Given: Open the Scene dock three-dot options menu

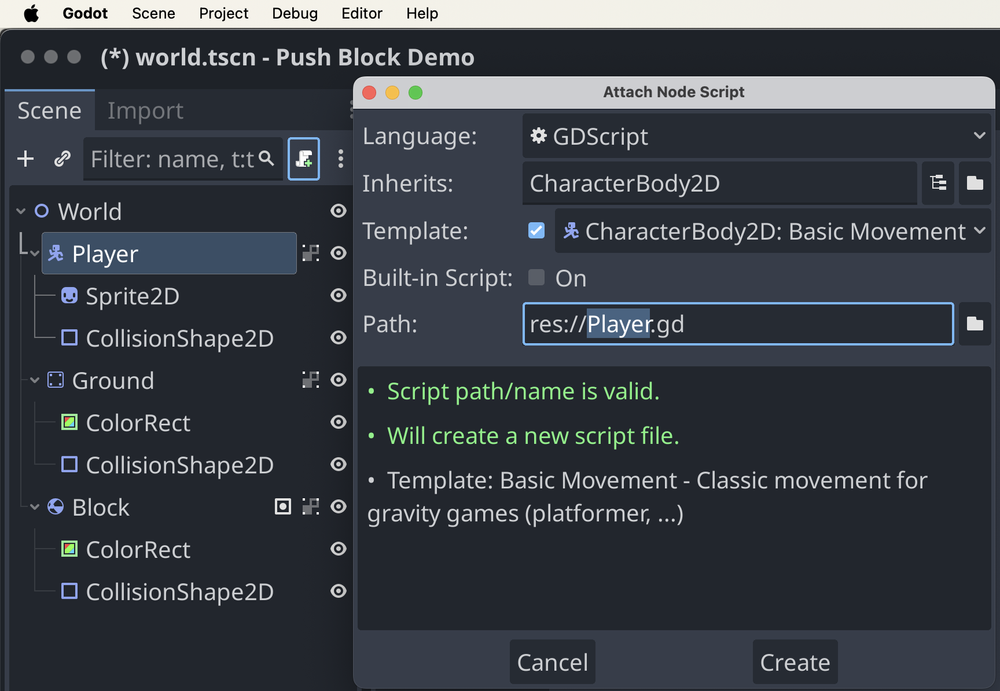Looking at the screenshot, I should tap(341, 159).
